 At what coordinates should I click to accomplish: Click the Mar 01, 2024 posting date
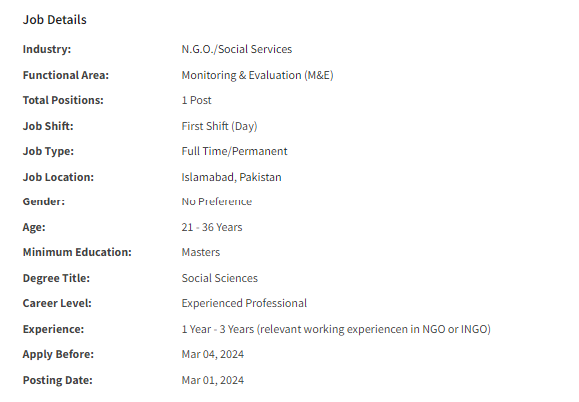pyautogui.click(x=213, y=380)
